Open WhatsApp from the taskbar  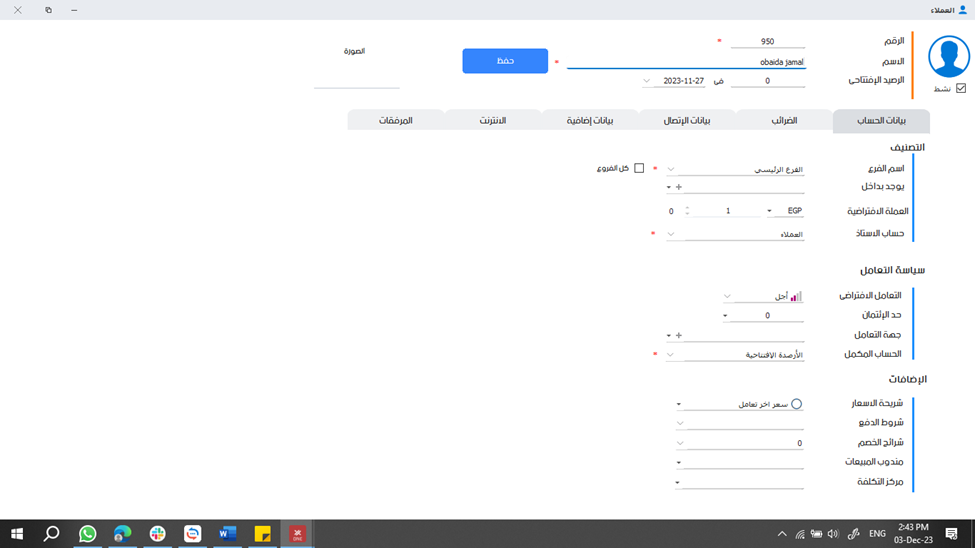click(x=88, y=534)
